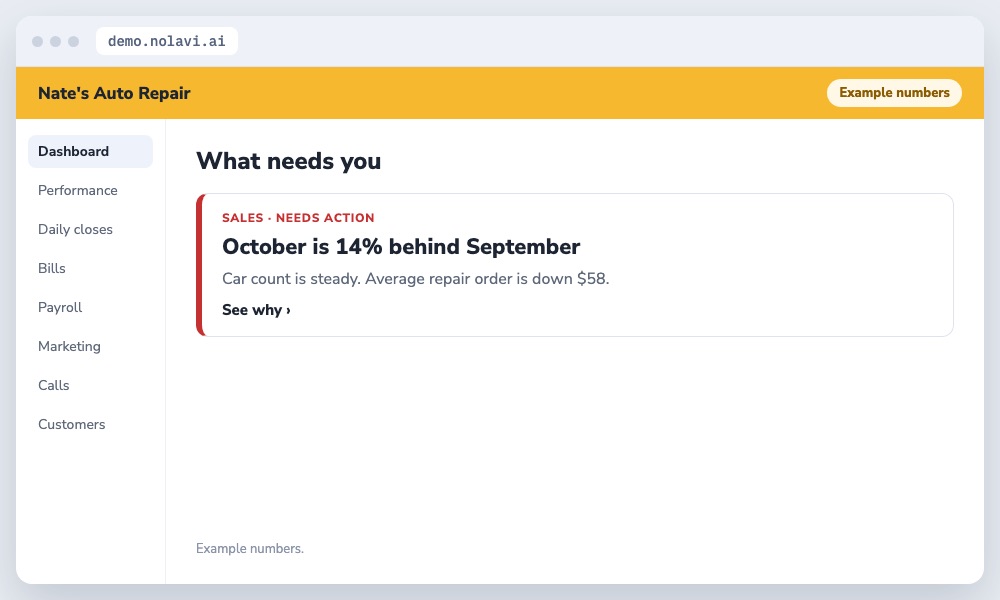Viewport: 1000px width, 600px height.
Task: Click the demo.nolavi.ai address bar
Action: tap(166, 41)
